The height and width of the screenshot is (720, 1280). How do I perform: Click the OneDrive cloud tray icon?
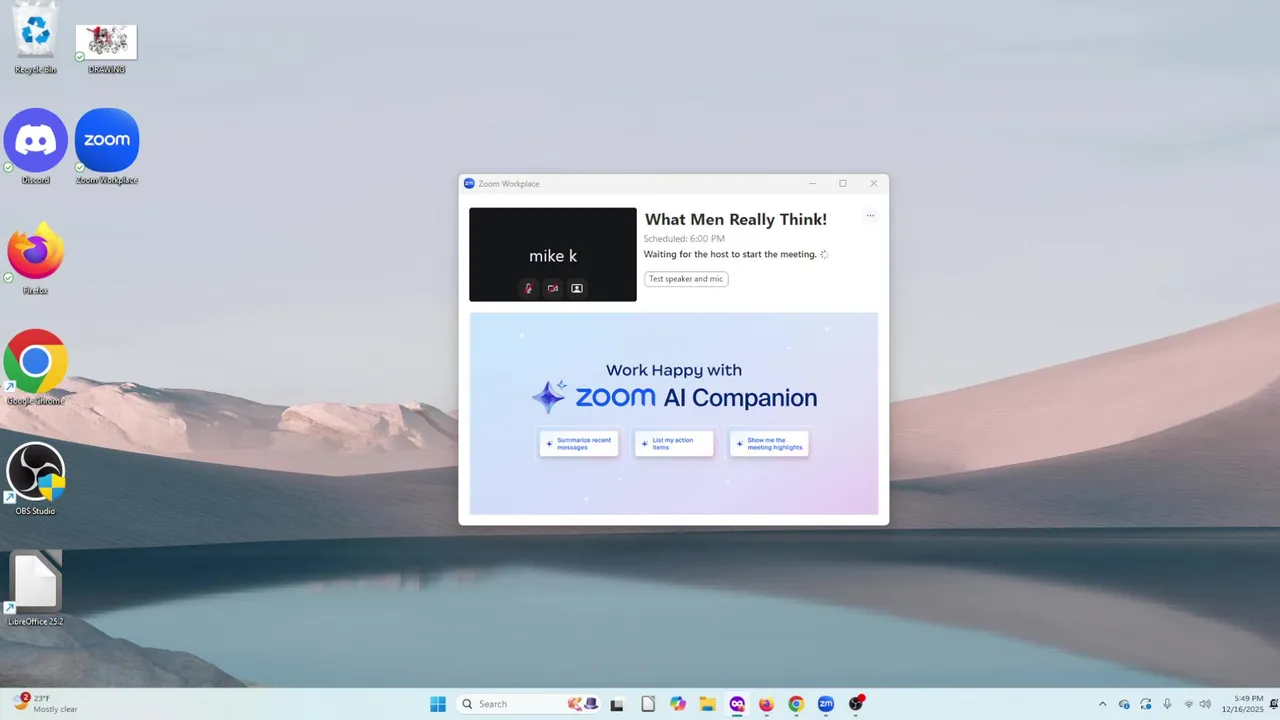pyautogui.click(x=1124, y=704)
